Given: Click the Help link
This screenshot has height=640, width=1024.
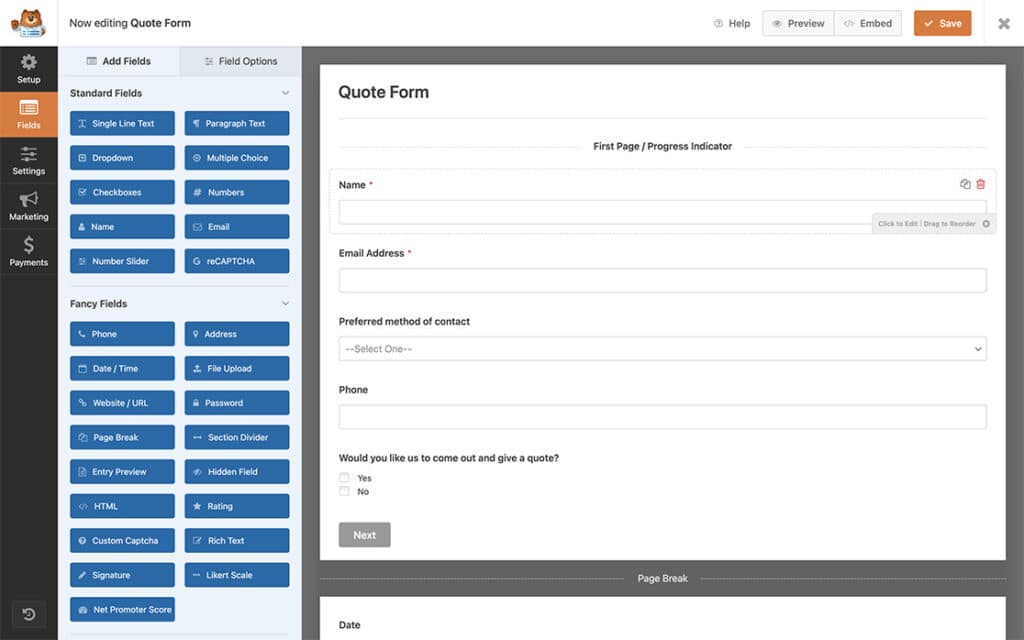Looking at the screenshot, I should pos(732,24).
